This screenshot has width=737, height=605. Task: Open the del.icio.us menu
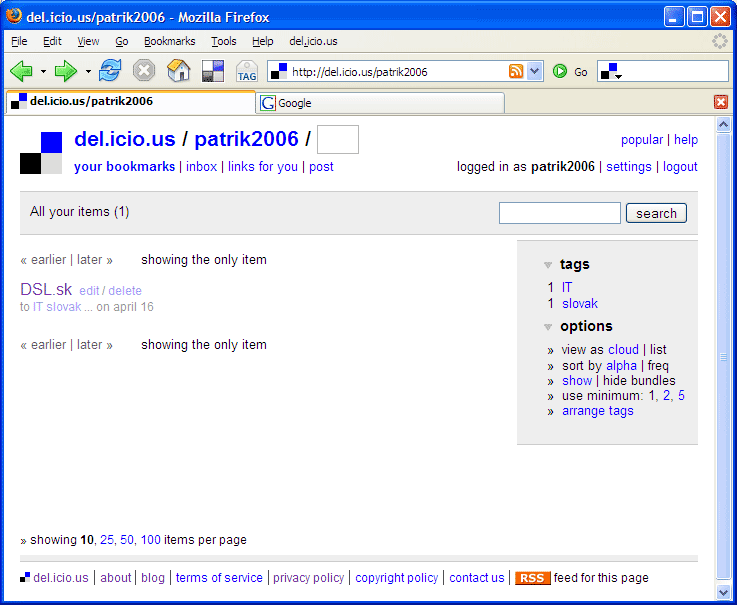click(314, 41)
